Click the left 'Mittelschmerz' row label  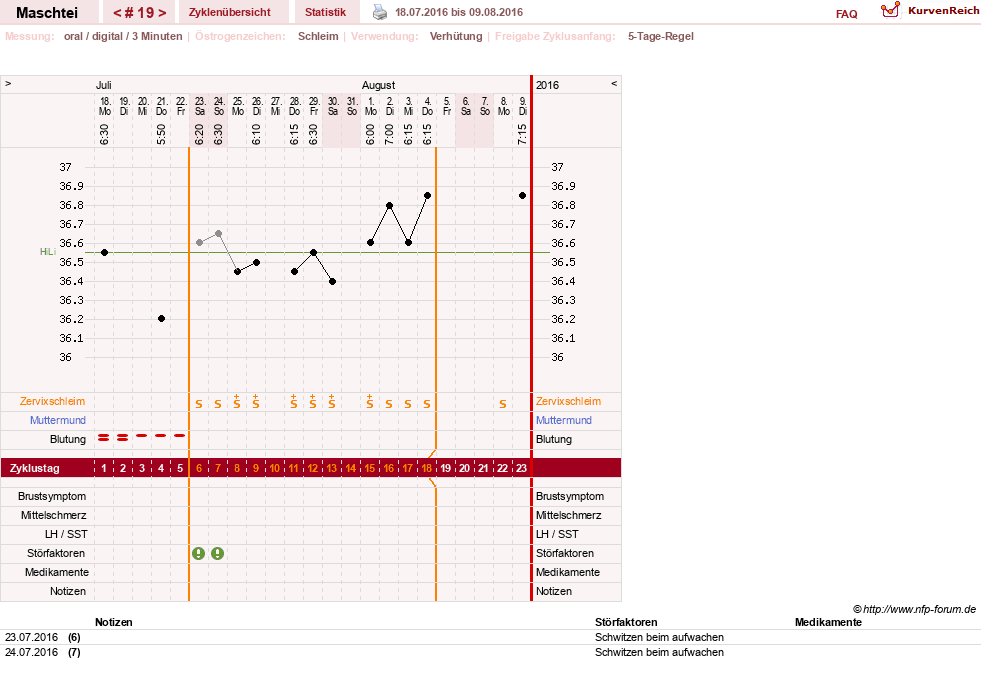click(53, 515)
